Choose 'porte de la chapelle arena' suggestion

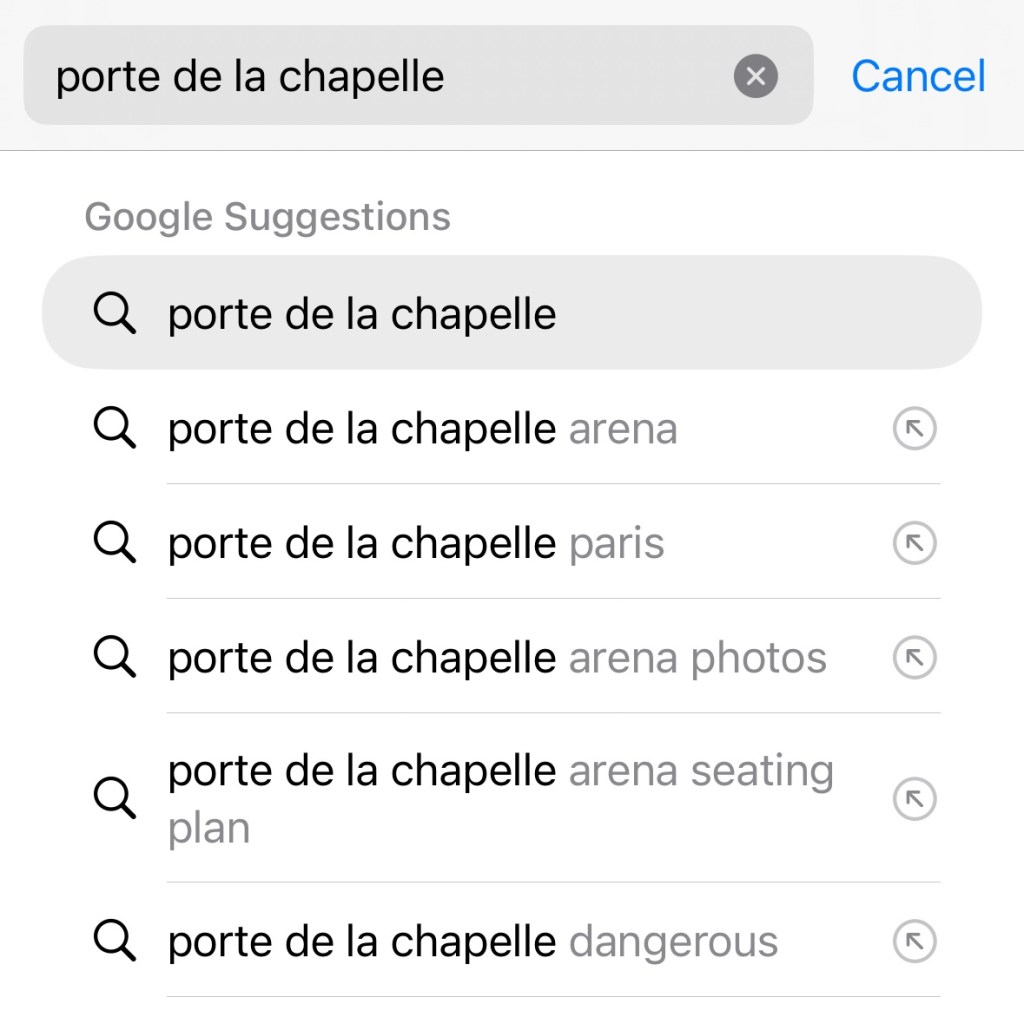coord(422,429)
